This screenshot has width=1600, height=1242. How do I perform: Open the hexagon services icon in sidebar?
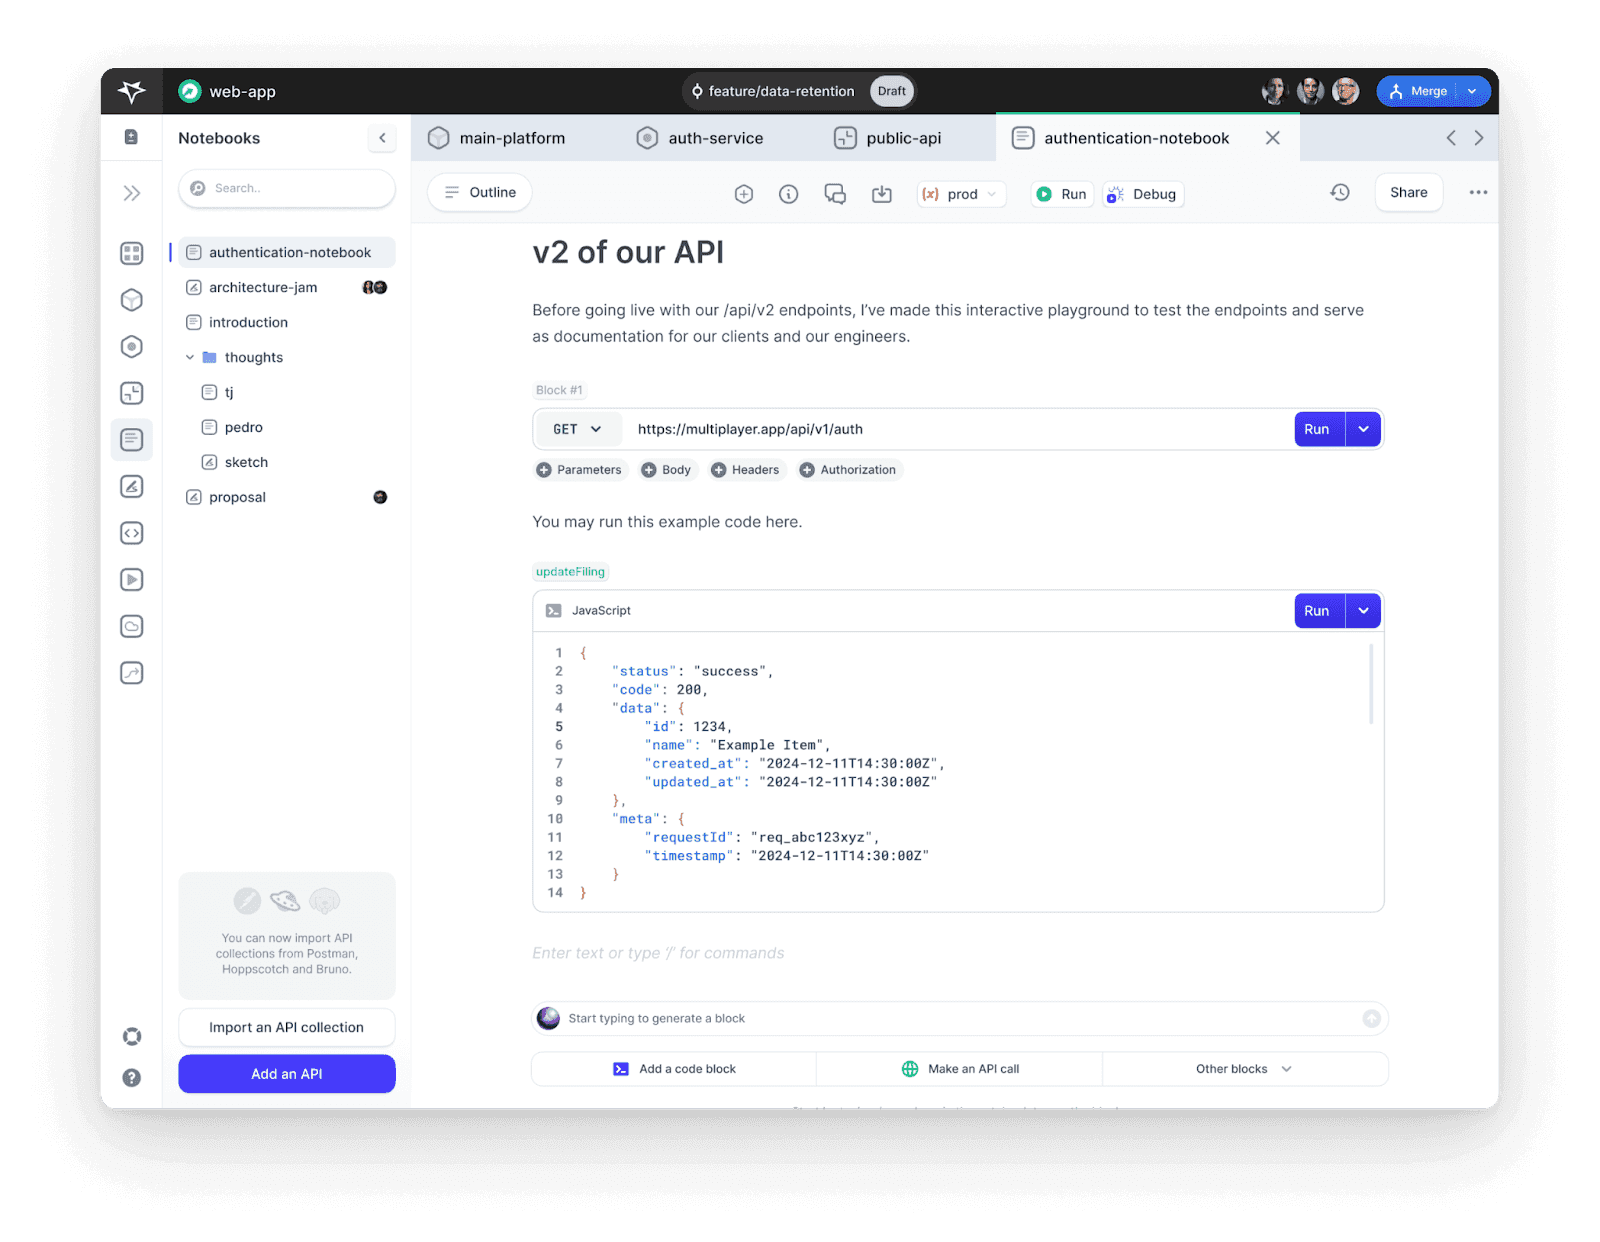(131, 347)
